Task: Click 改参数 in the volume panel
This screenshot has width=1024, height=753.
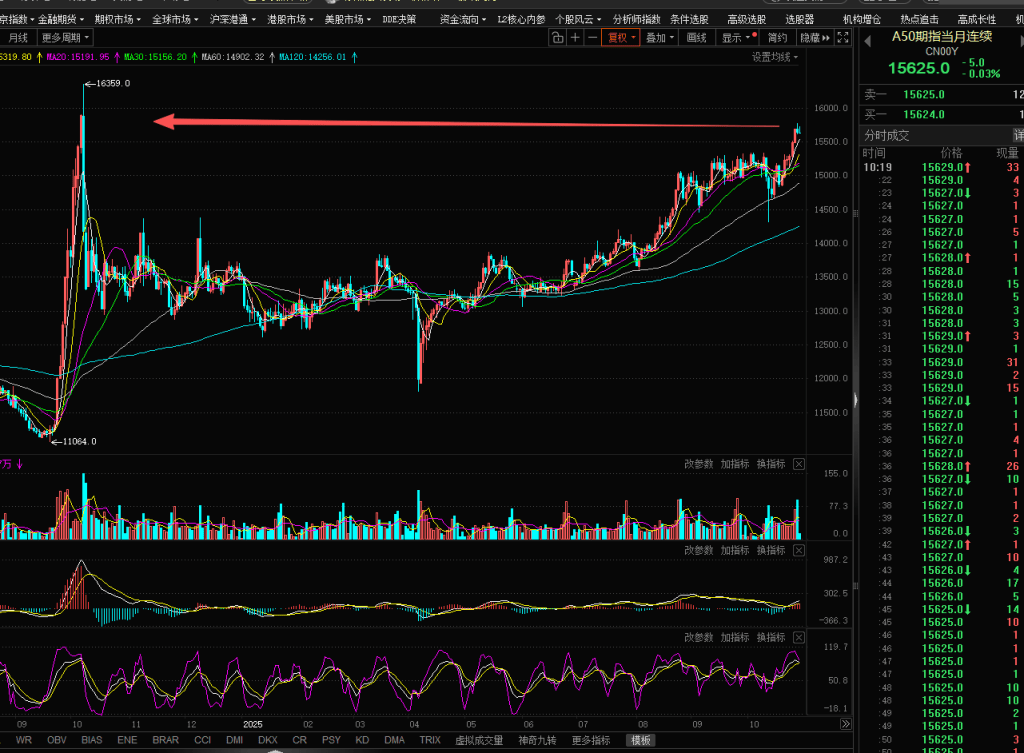Action: (x=699, y=464)
